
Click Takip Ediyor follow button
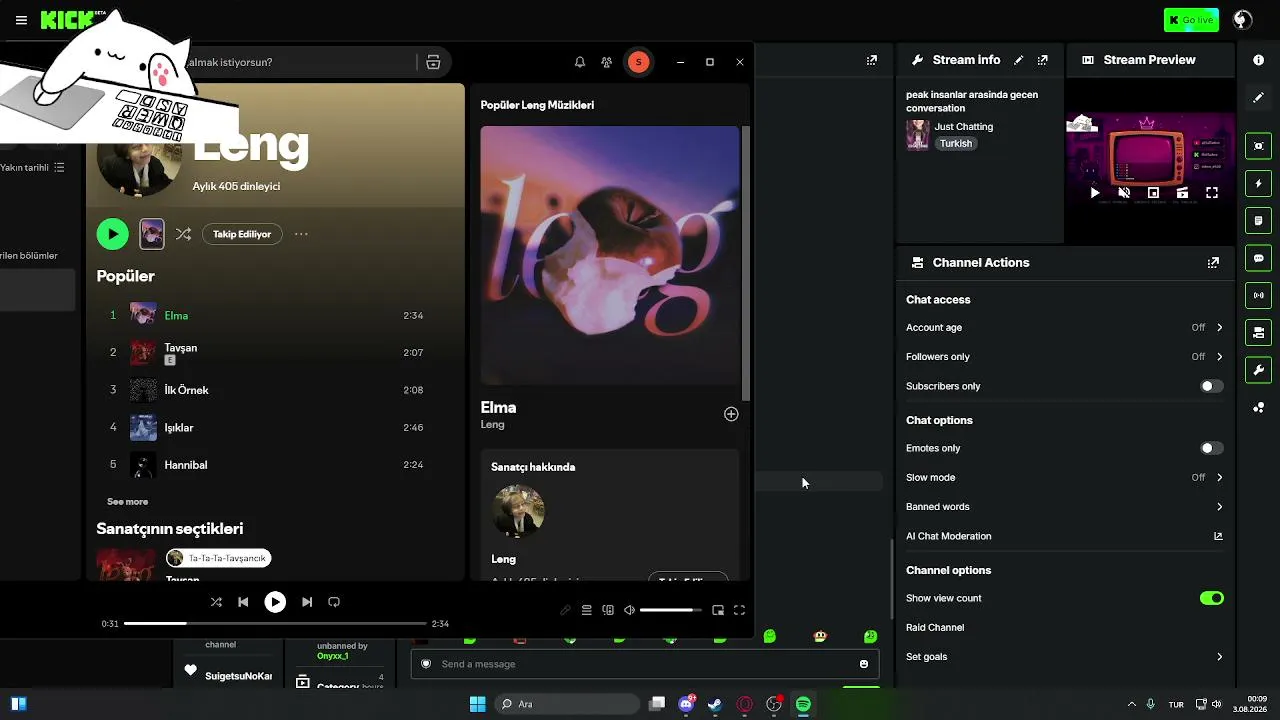[x=242, y=234]
